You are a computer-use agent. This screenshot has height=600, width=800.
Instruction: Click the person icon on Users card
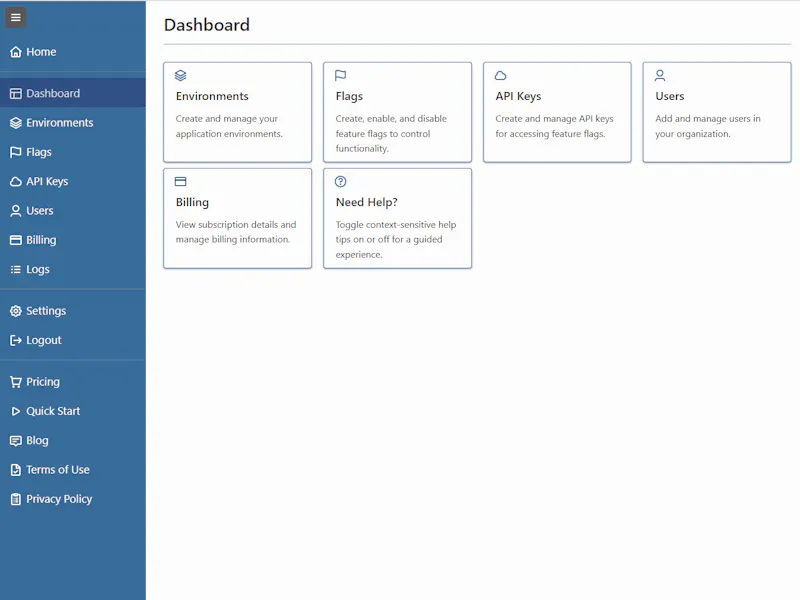tap(660, 76)
